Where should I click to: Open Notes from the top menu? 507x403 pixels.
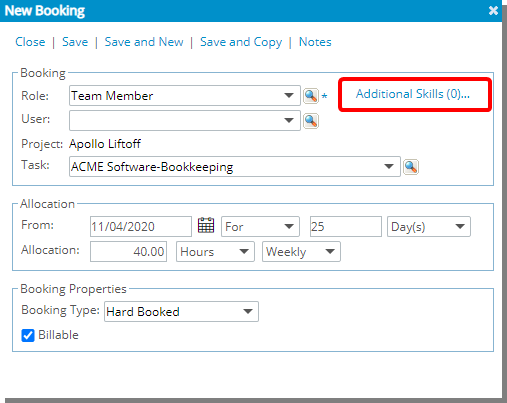click(315, 42)
